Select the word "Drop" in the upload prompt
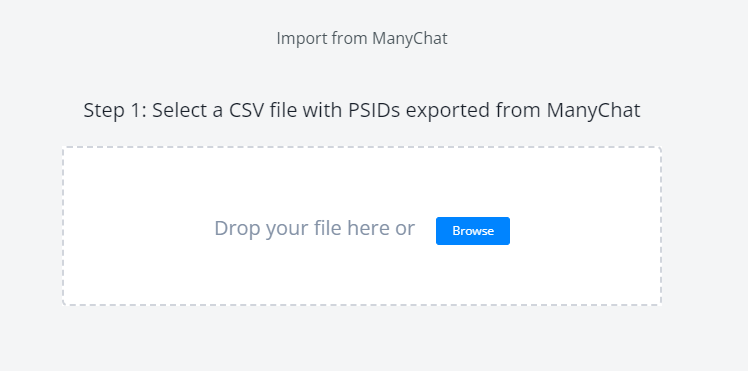The height and width of the screenshot is (371, 748). pyautogui.click(x=237, y=228)
